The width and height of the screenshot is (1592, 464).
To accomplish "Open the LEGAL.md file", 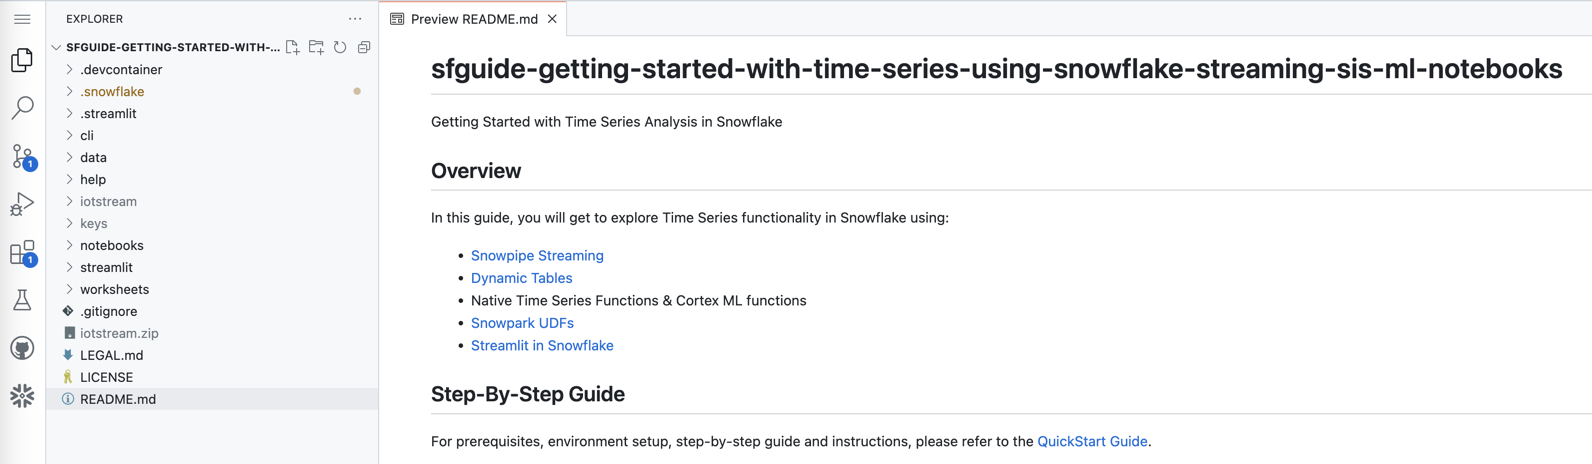I will click(x=111, y=355).
